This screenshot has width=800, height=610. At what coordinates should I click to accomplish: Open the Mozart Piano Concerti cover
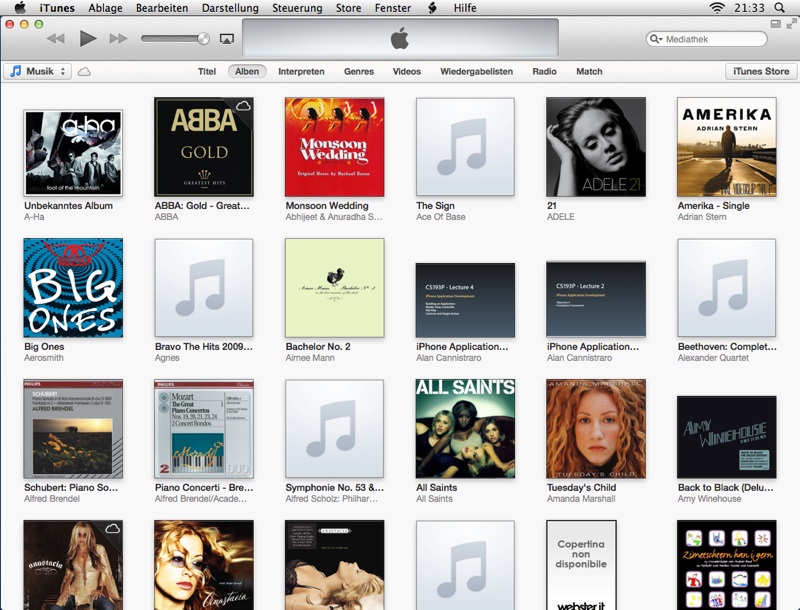click(x=204, y=428)
